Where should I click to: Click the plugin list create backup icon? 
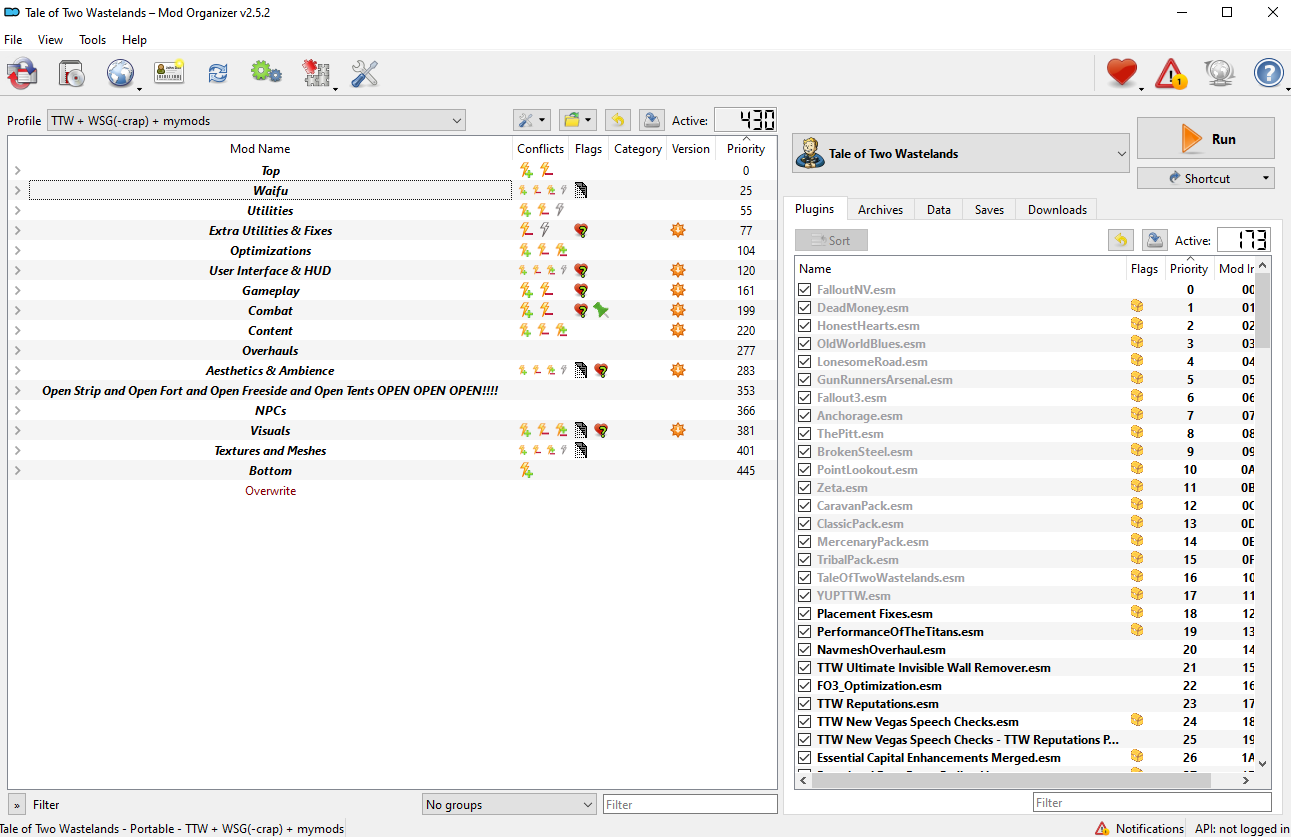pyautogui.click(x=1154, y=240)
